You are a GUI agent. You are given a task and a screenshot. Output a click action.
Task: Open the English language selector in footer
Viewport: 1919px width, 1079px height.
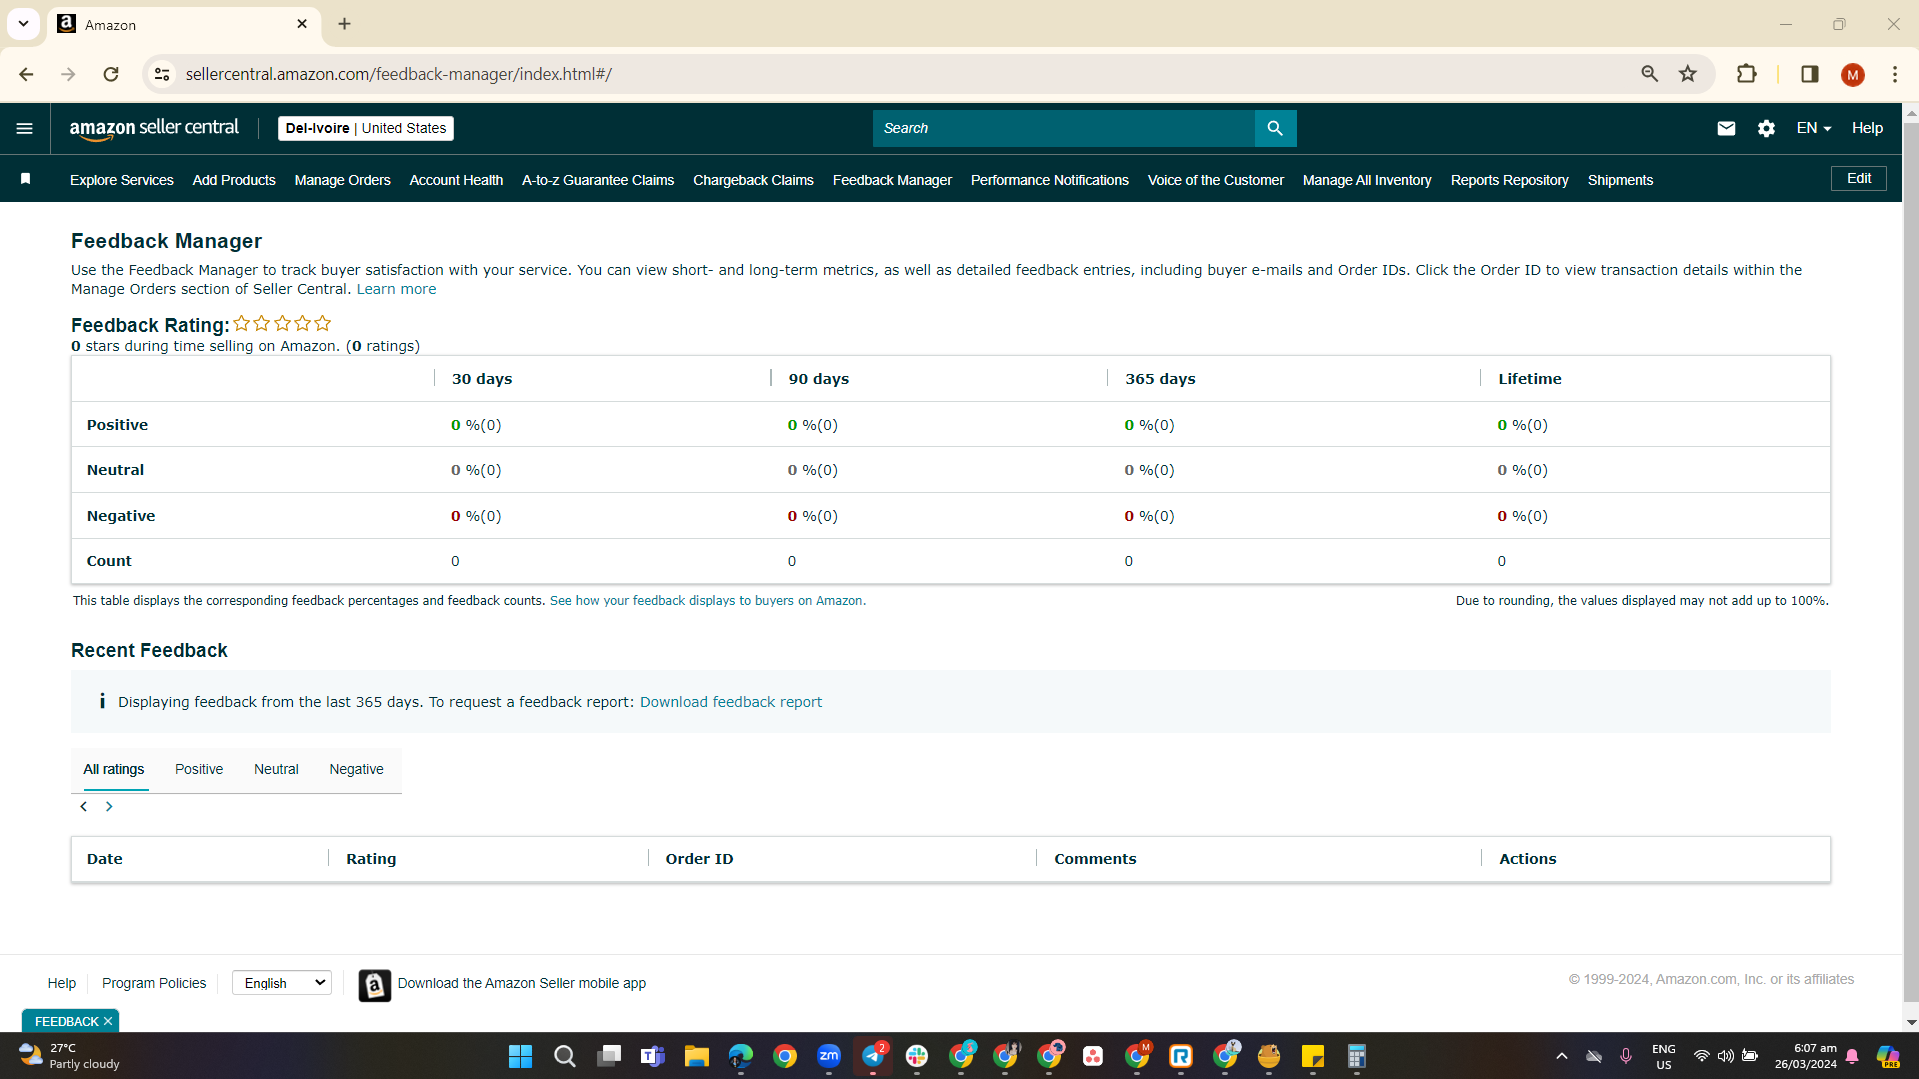[282, 983]
